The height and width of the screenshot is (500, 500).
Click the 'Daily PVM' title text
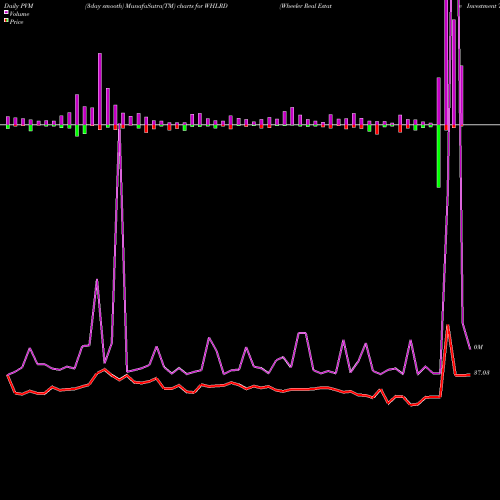click(19, 6)
